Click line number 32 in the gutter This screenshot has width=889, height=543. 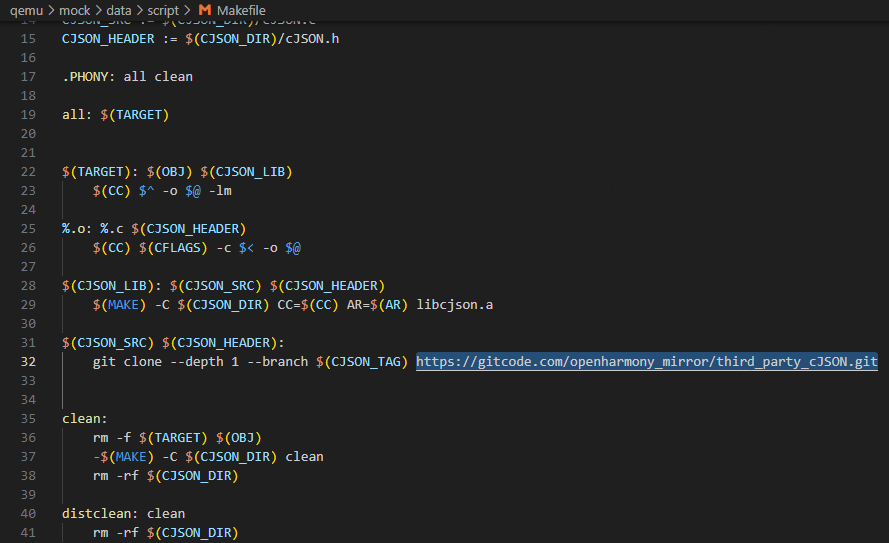pos(27,362)
